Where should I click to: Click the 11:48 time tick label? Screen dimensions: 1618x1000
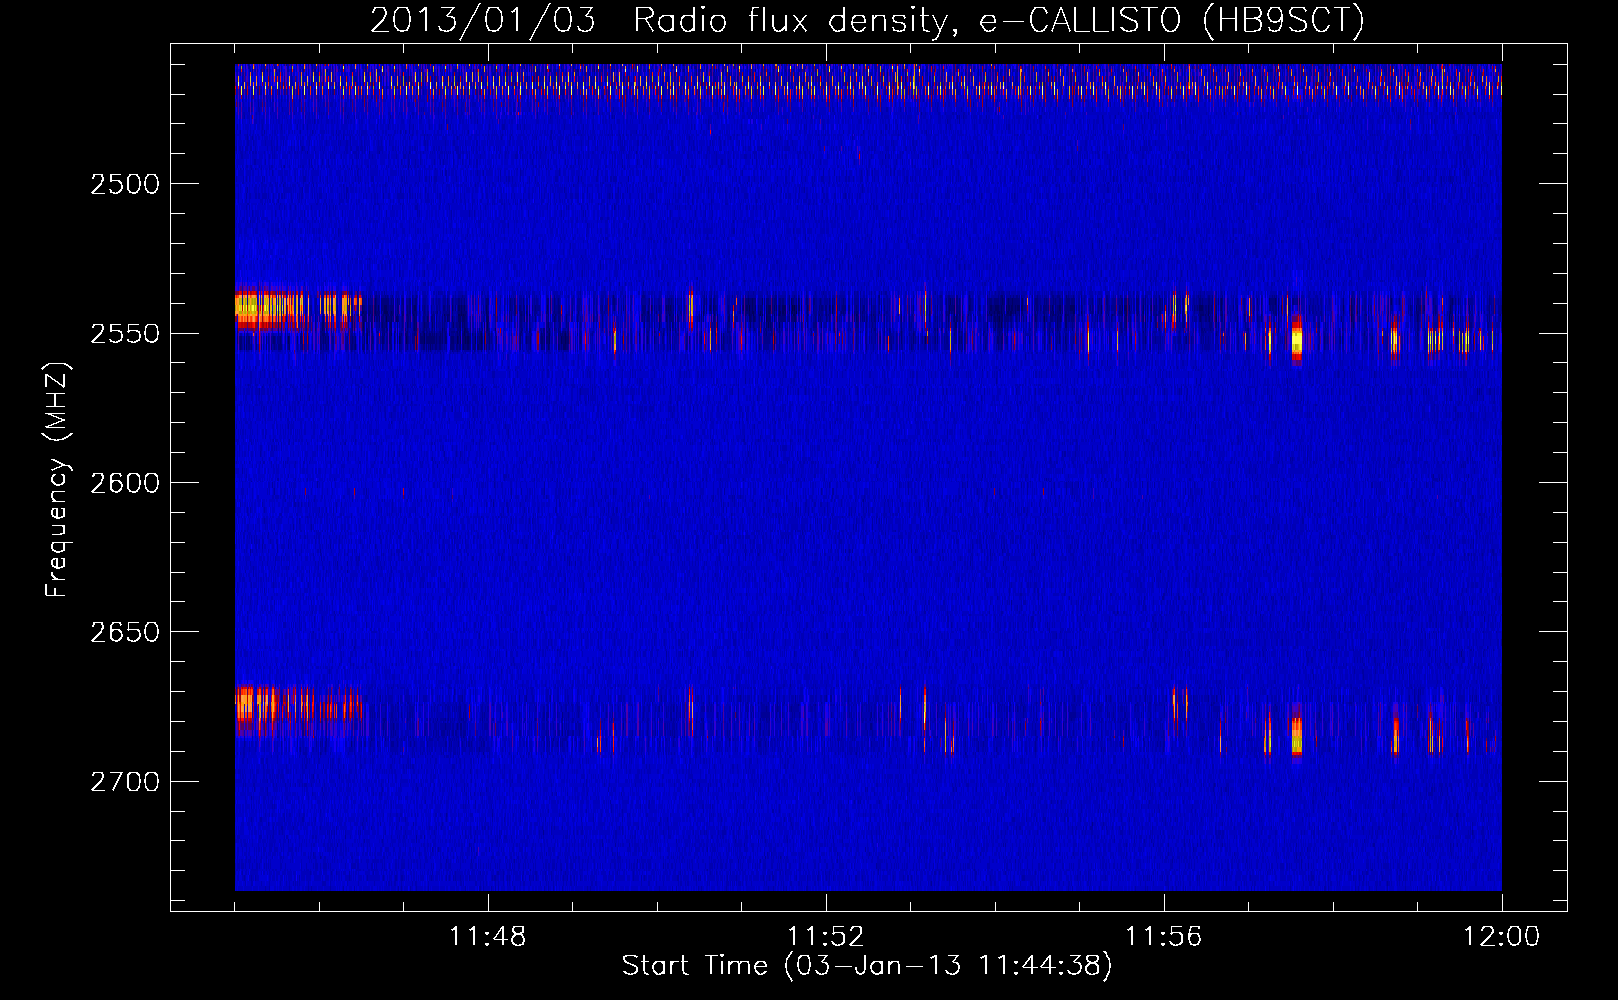(488, 937)
